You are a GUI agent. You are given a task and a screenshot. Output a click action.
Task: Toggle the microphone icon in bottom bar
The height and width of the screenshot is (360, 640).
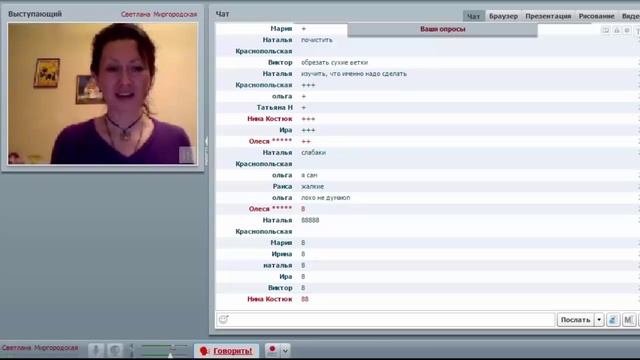[96, 350]
